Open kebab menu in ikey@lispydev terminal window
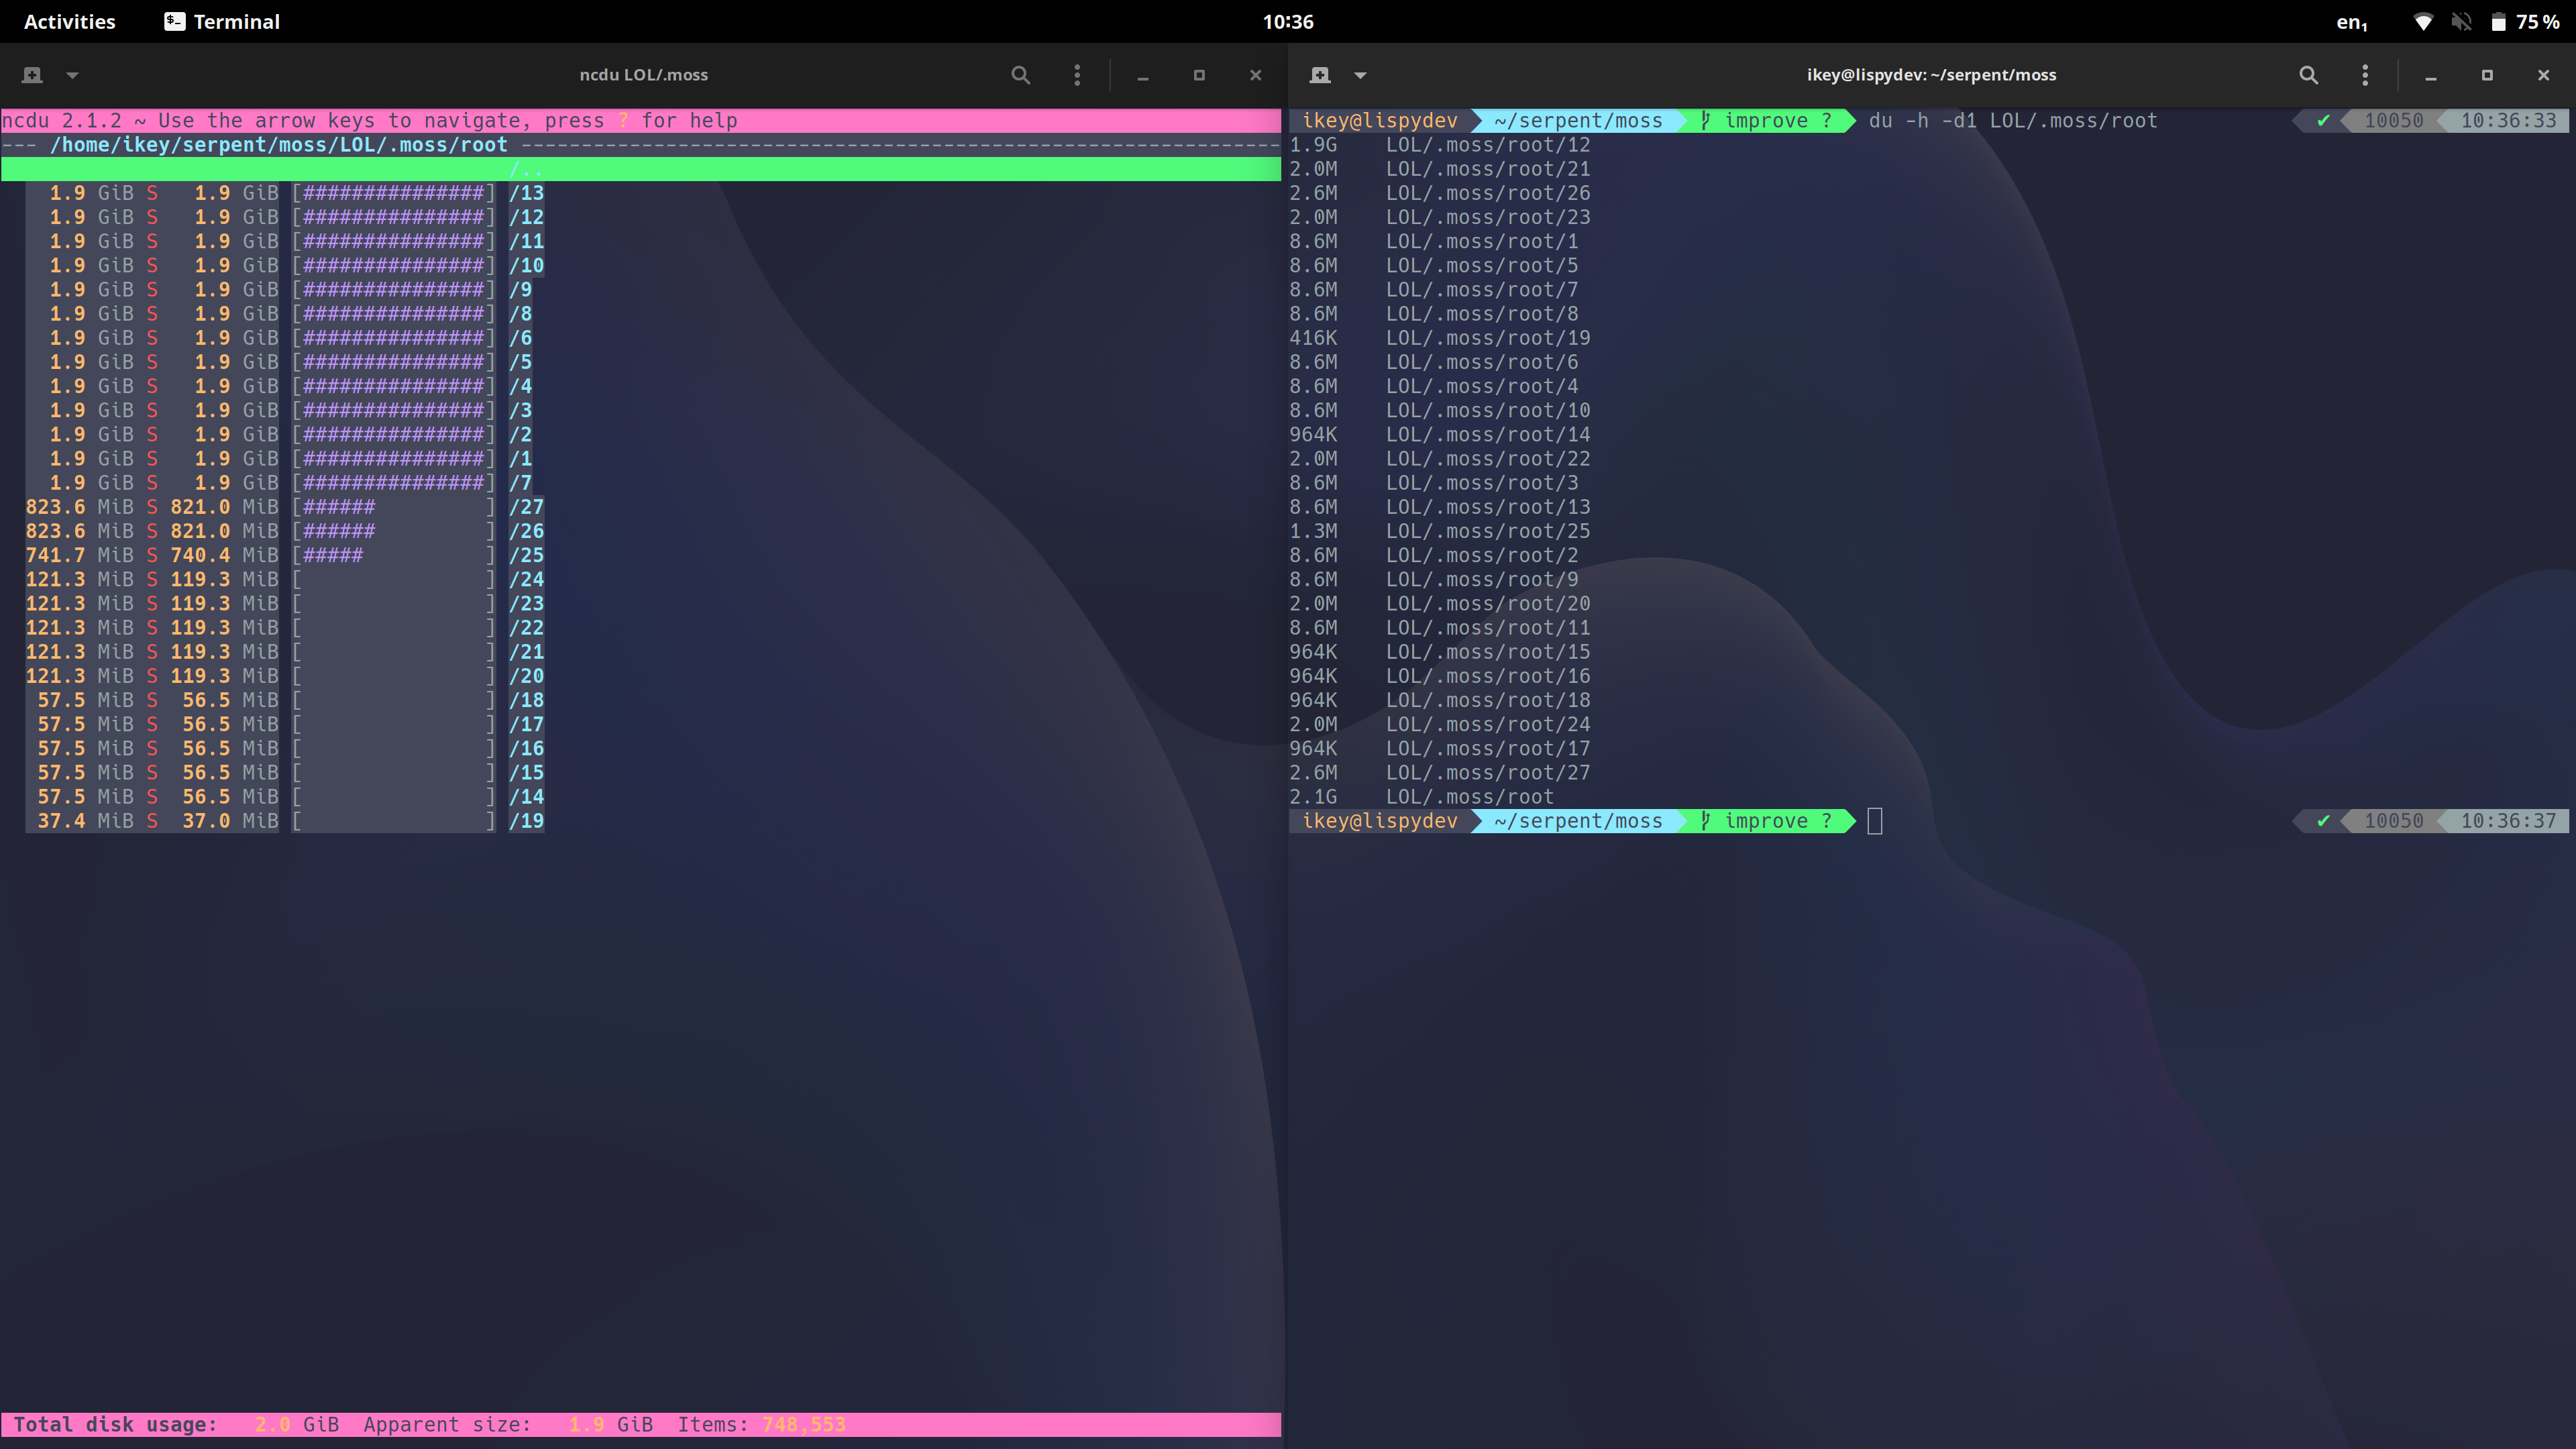 [x=2365, y=75]
